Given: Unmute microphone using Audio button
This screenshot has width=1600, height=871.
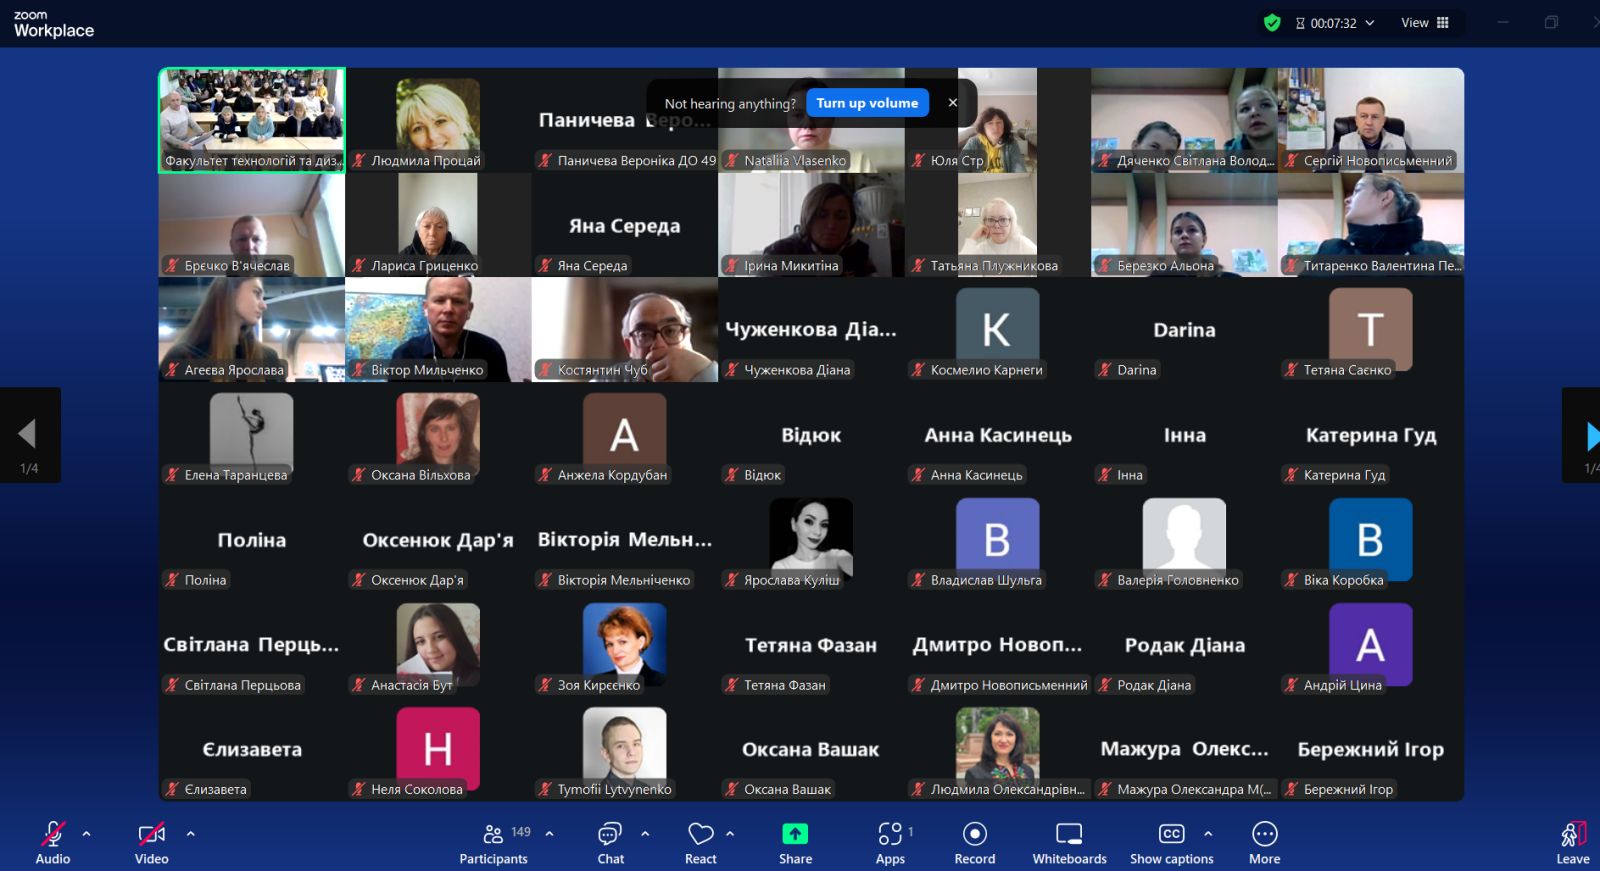Looking at the screenshot, I should pos(53,843).
